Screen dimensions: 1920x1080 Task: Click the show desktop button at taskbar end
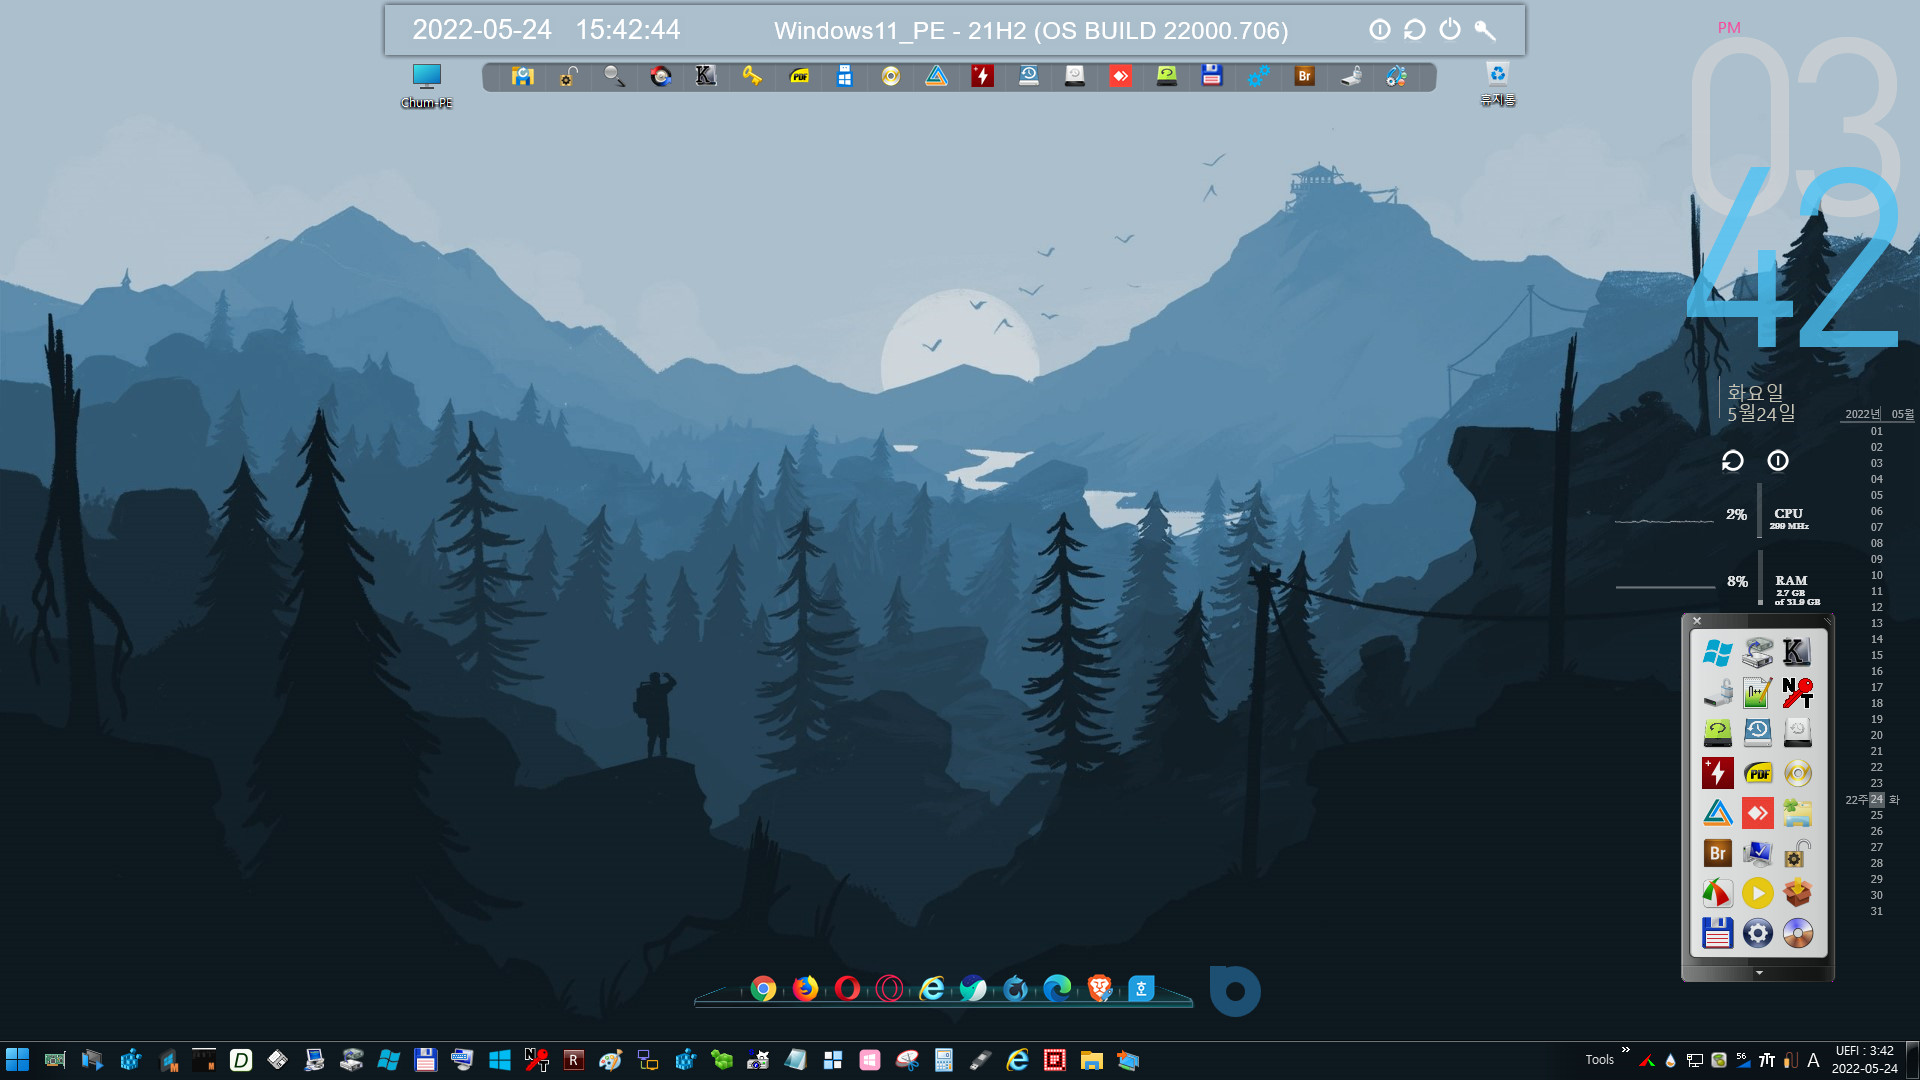[1912, 1060]
